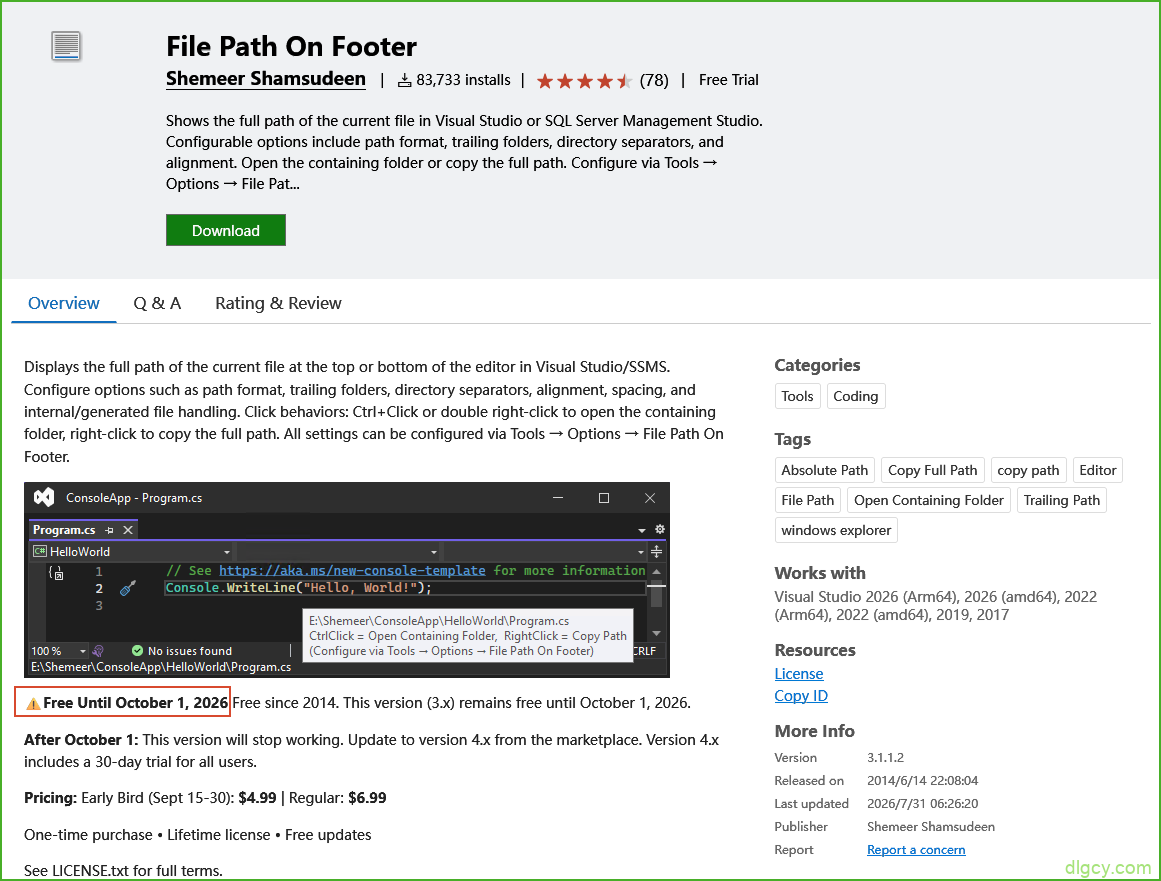Image resolution: width=1161 pixels, height=881 pixels.
Task: Click the Console.WriteLine code line
Action: tap(298, 588)
